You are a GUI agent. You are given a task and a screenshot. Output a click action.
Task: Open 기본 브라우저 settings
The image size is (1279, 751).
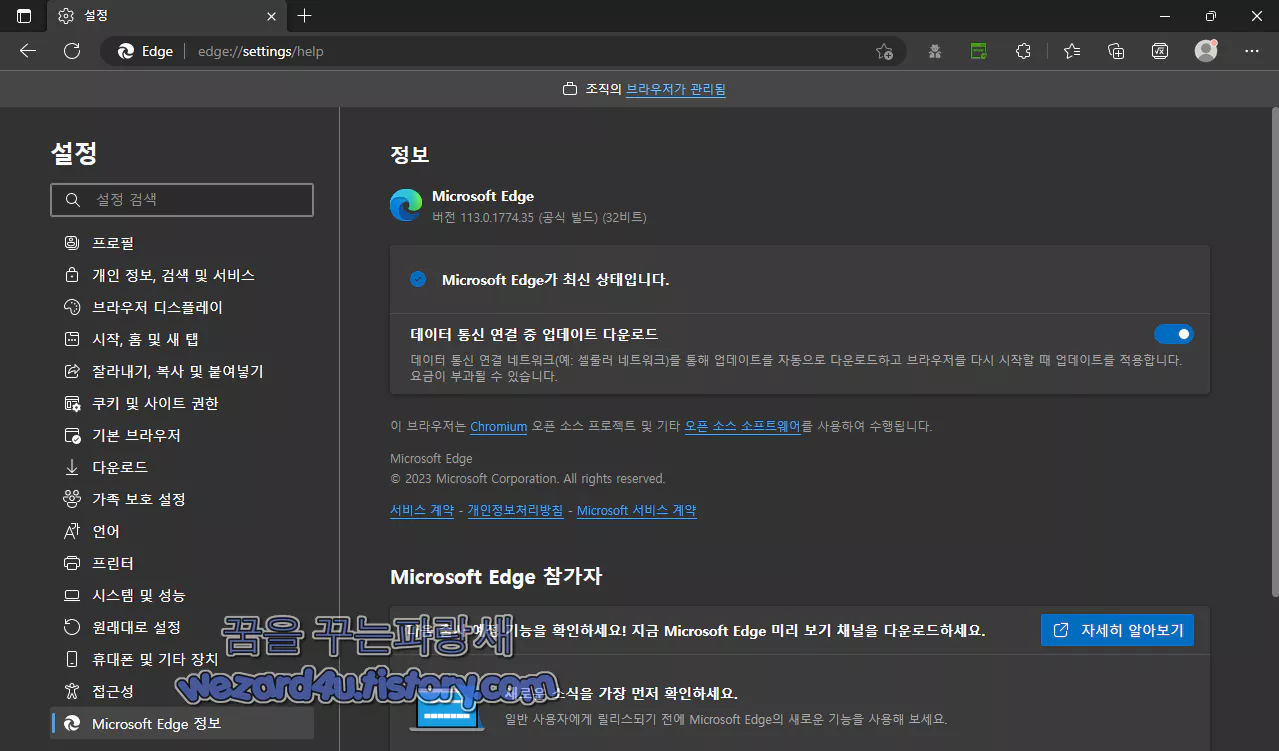point(182,435)
